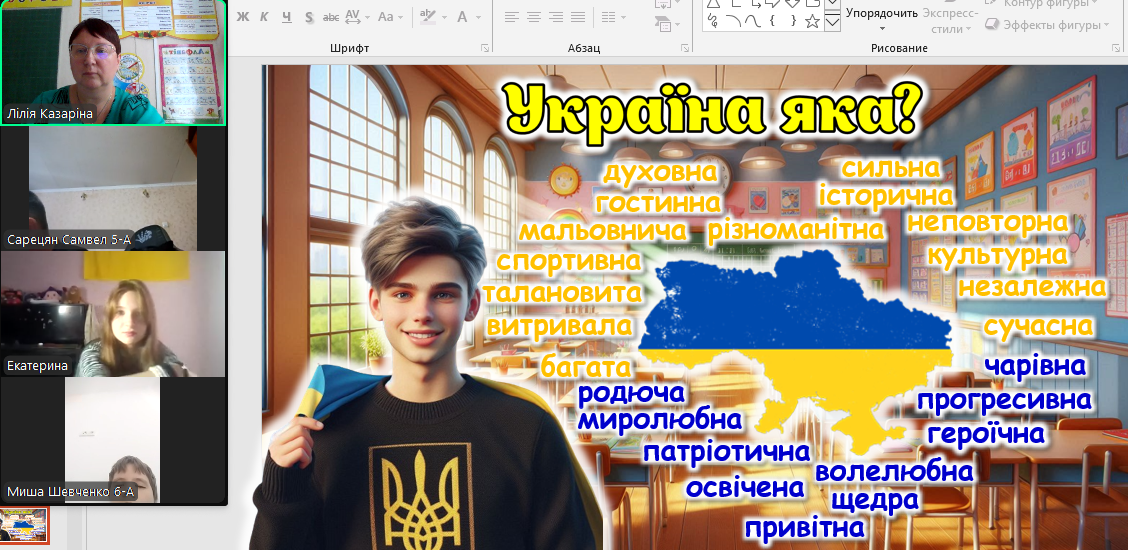This screenshot has width=1128, height=550.
Task: Select the right brace shape
Action: click(792, 21)
